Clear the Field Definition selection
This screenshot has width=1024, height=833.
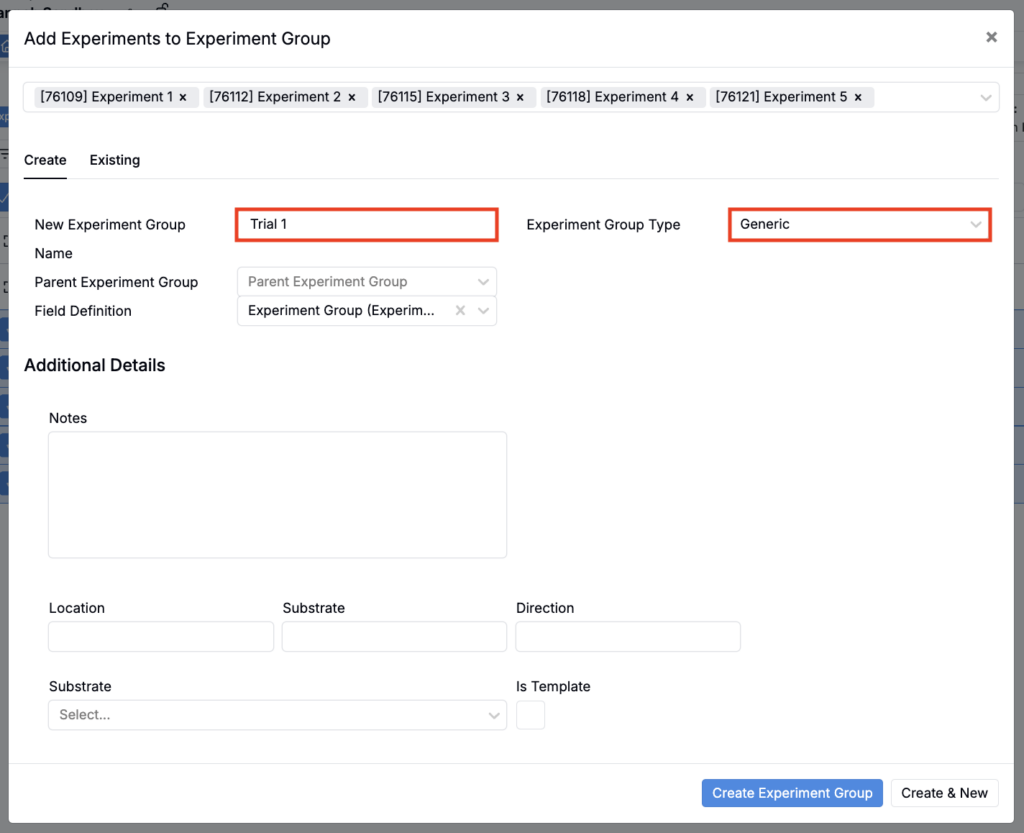pyautogui.click(x=460, y=311)
